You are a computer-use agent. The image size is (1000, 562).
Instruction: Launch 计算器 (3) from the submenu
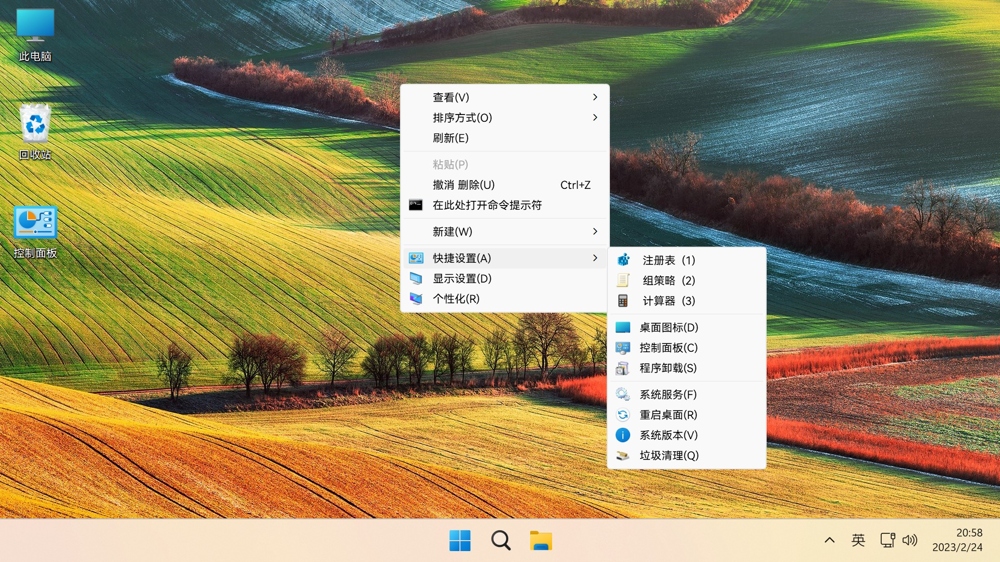pos(668,301)
